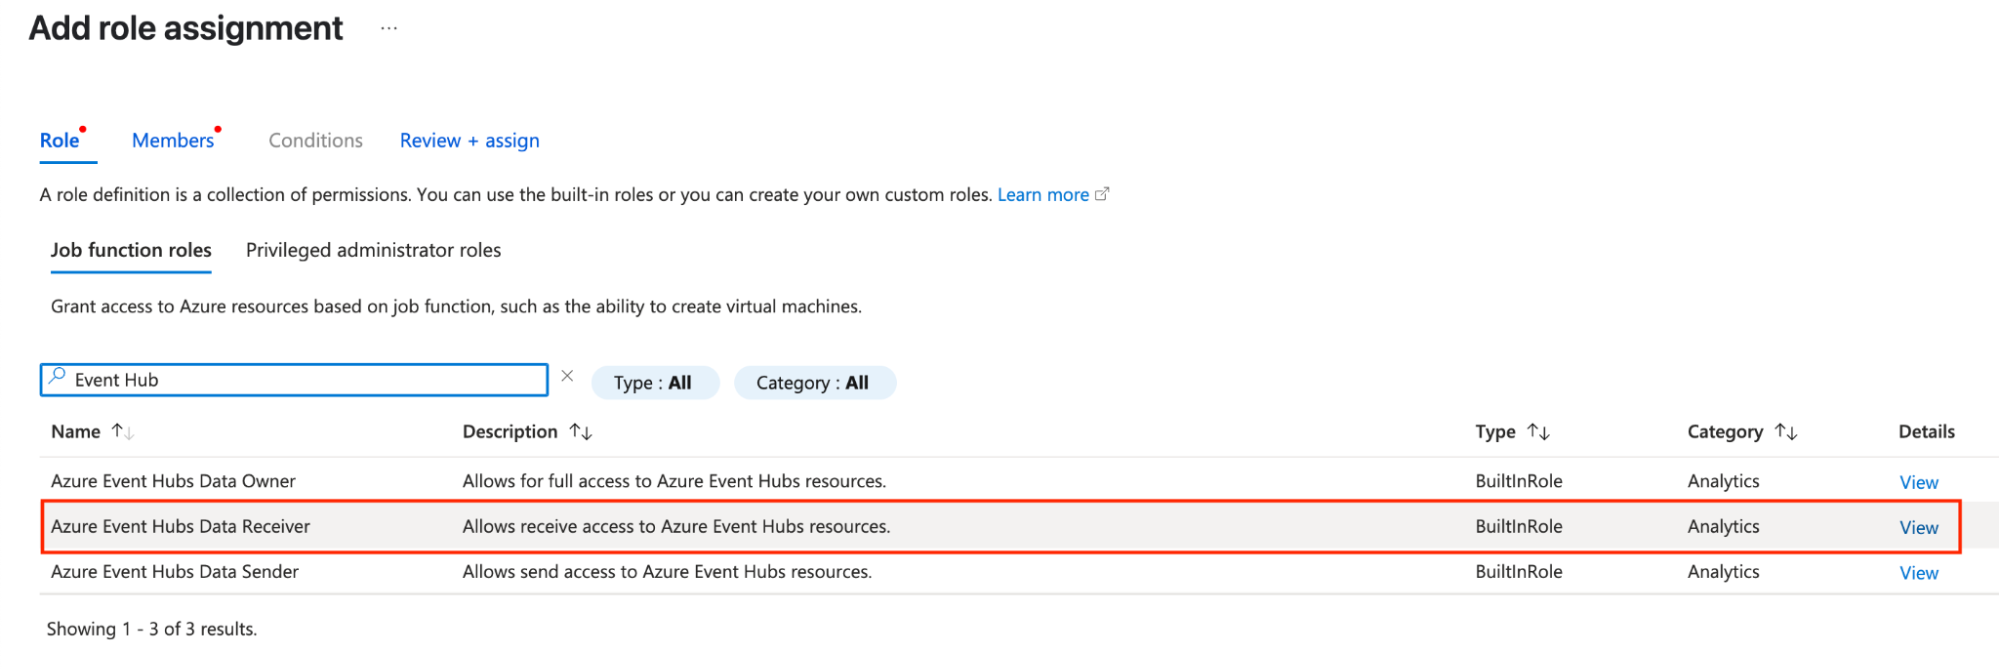View details for Azure Event Hubs Data Owner
Image resolution: width=1999 pixels, height=670 pixels.
1919,482
